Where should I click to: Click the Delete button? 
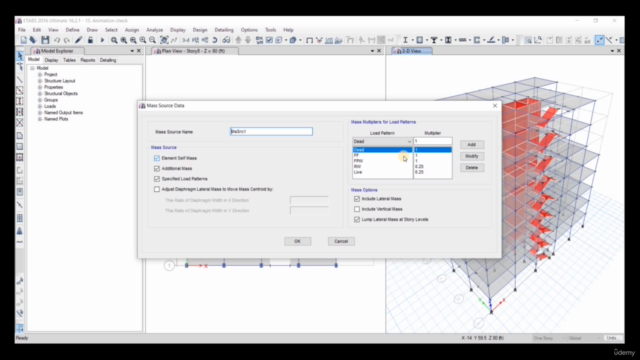(472, 168)
